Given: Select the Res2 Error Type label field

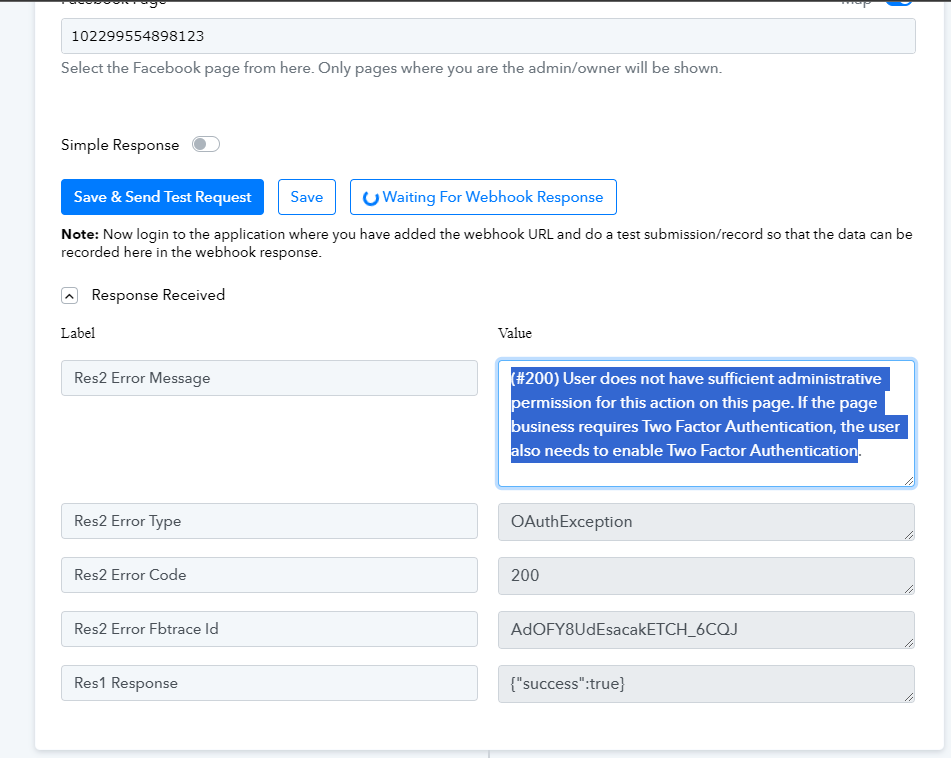Looking at the screenshot, I should (x=269, y=521).
